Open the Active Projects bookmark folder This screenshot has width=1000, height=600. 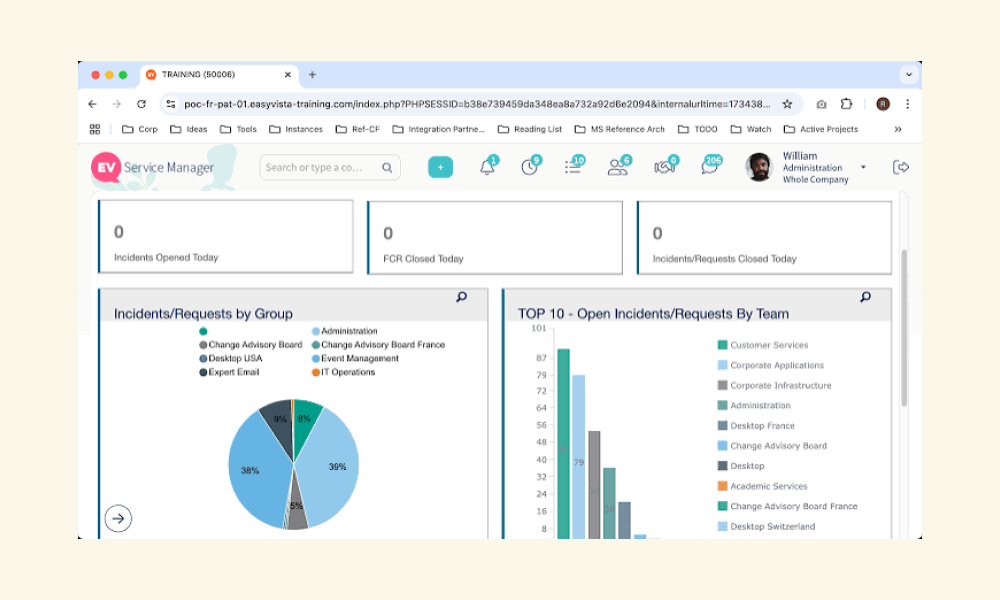(821, 129)
